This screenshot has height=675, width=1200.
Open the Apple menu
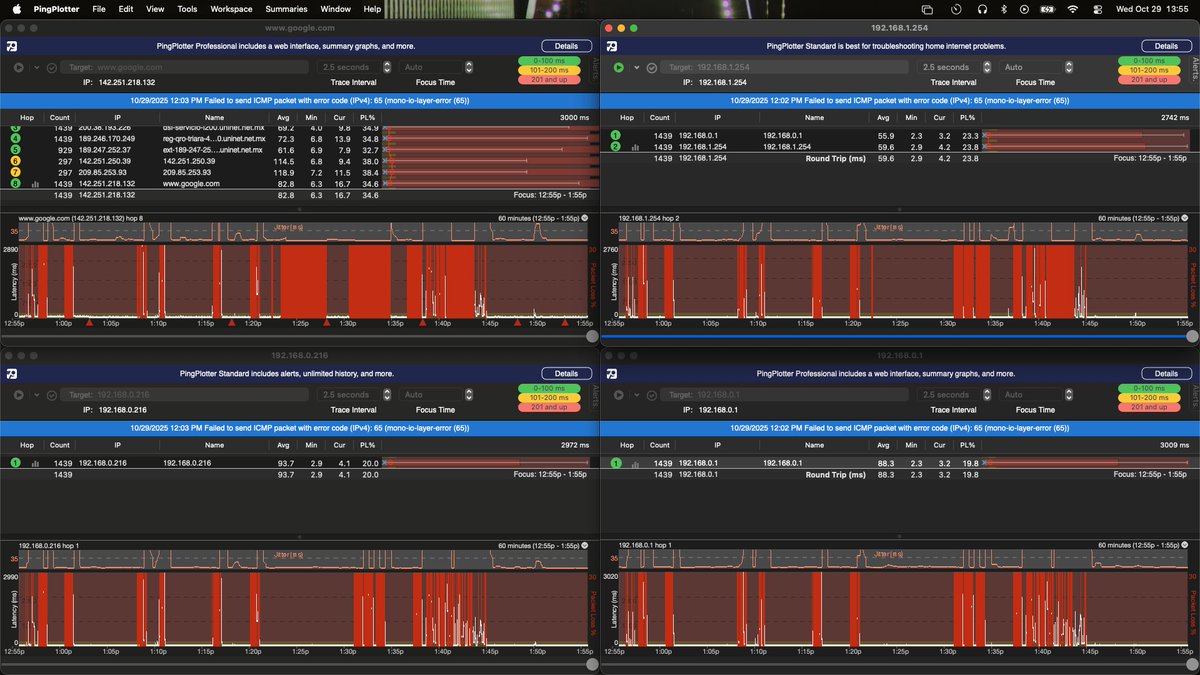pos(16,8)
